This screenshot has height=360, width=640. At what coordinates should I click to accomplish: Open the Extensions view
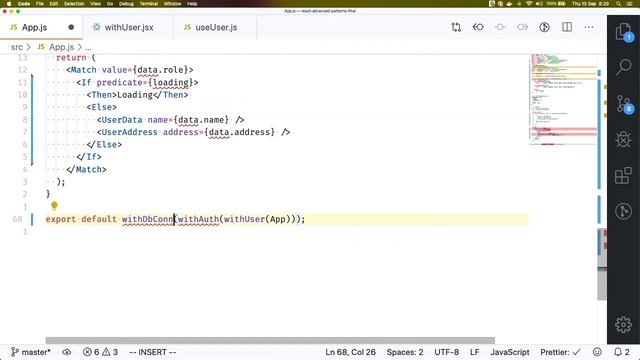click(x=623, y=176)
